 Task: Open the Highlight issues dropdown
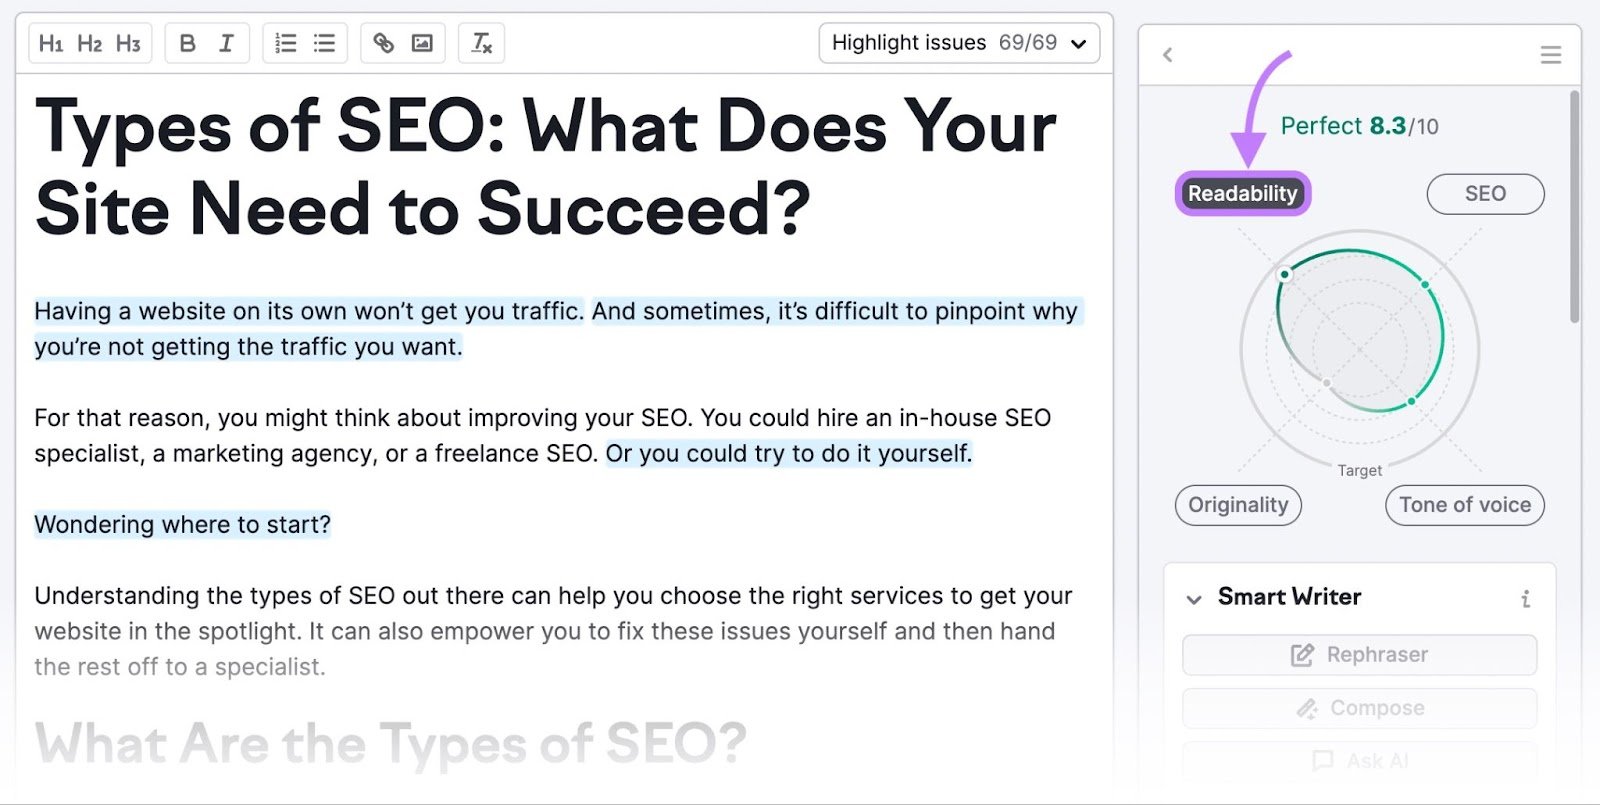click(x=958, y=42)
